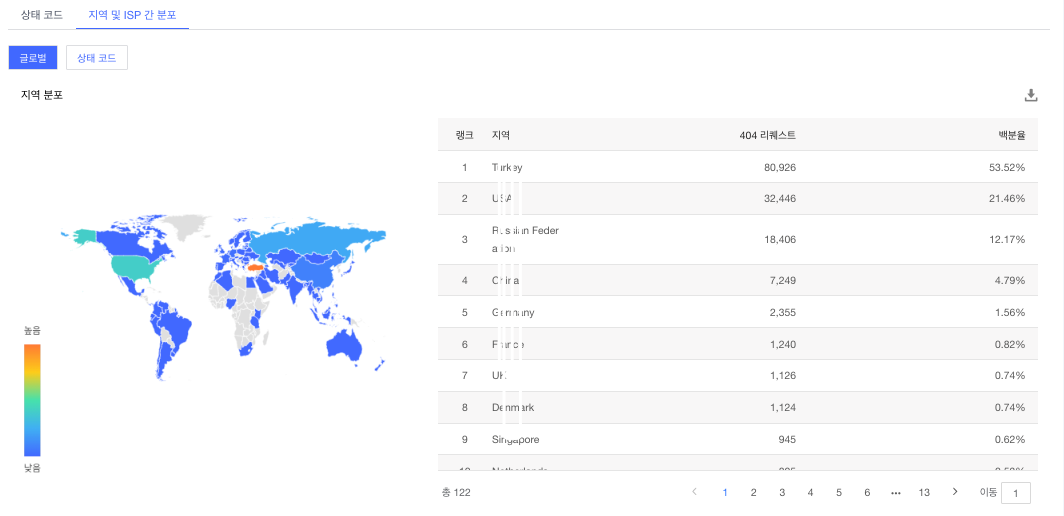
Task: Click the high-low color gradient legend
Action: click(x=32, y=400)
